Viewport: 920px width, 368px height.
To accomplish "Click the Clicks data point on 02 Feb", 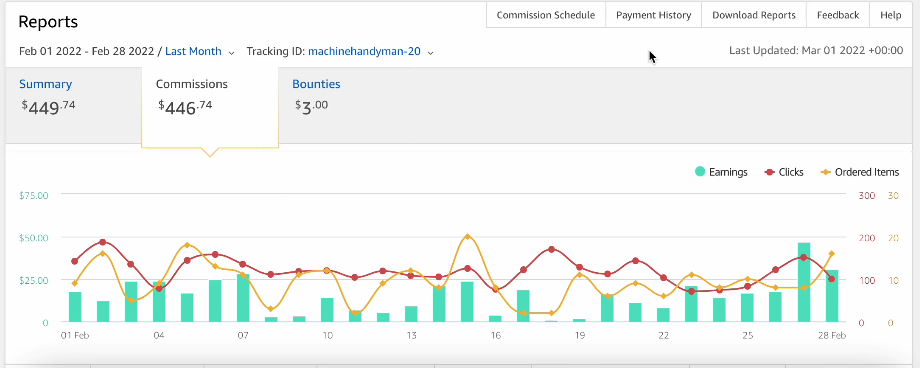I will click(103, 242).
